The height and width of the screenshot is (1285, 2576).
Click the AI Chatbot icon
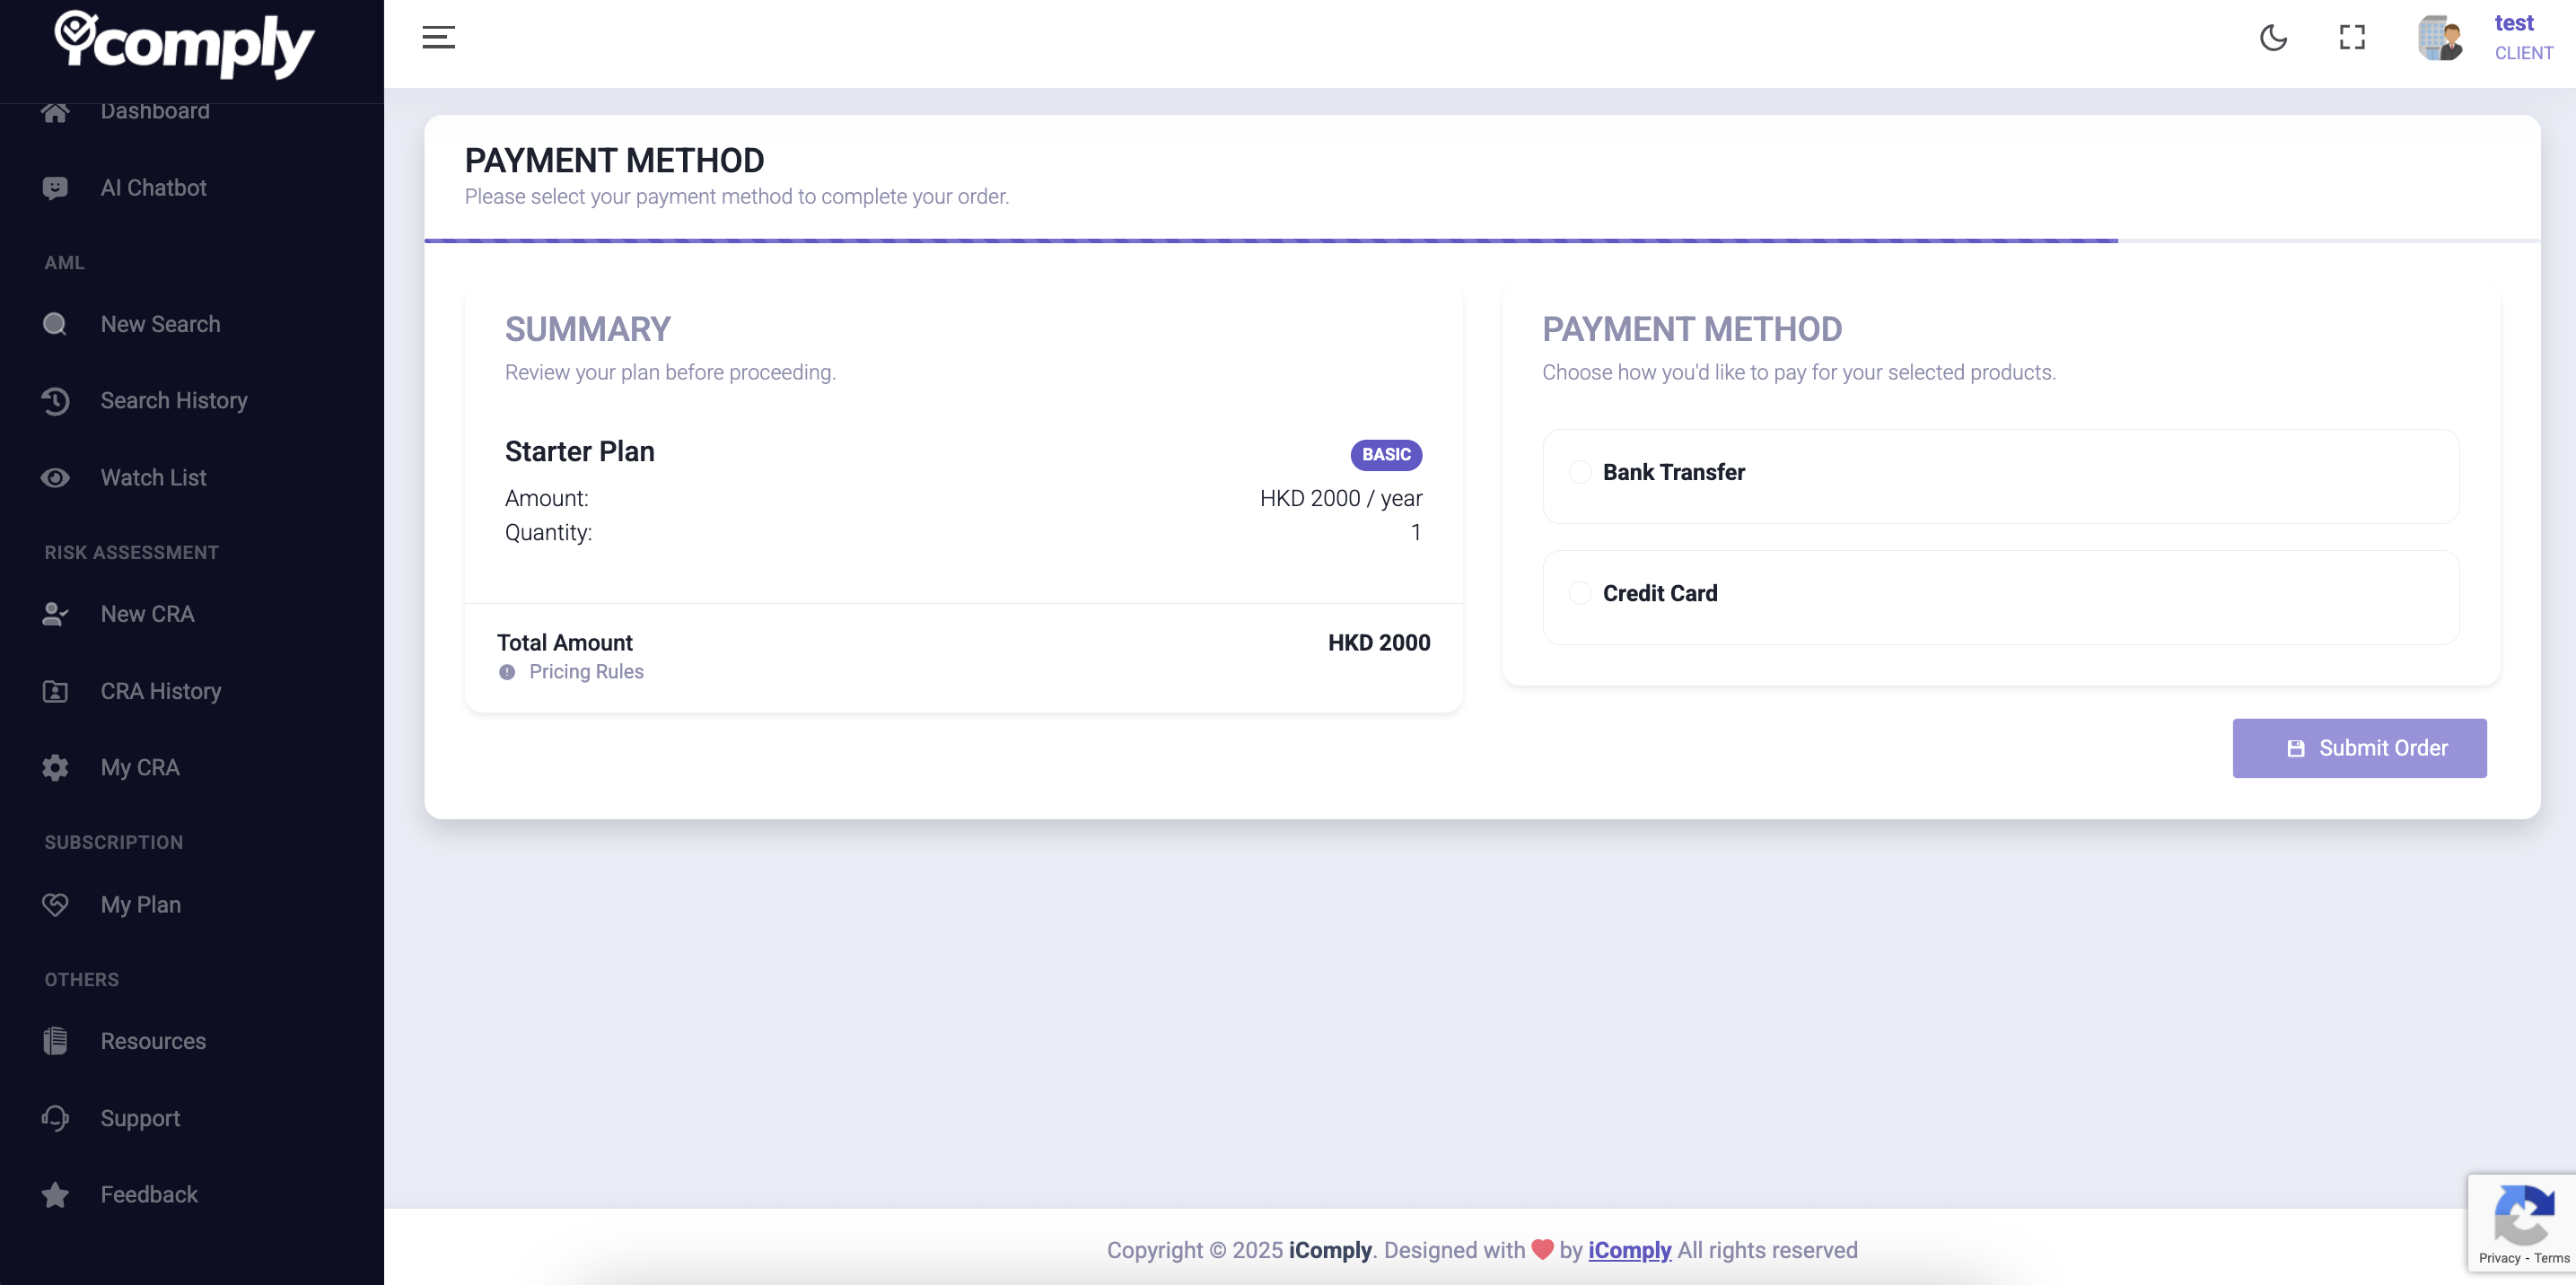point(55,188)
